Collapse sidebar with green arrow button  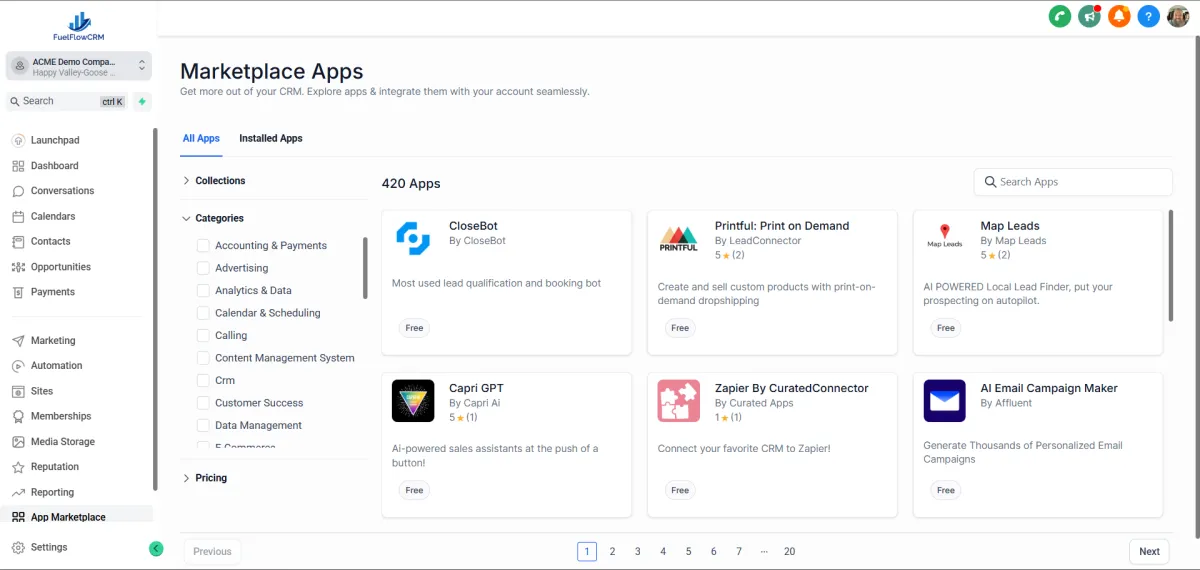[x=156, y=548]
